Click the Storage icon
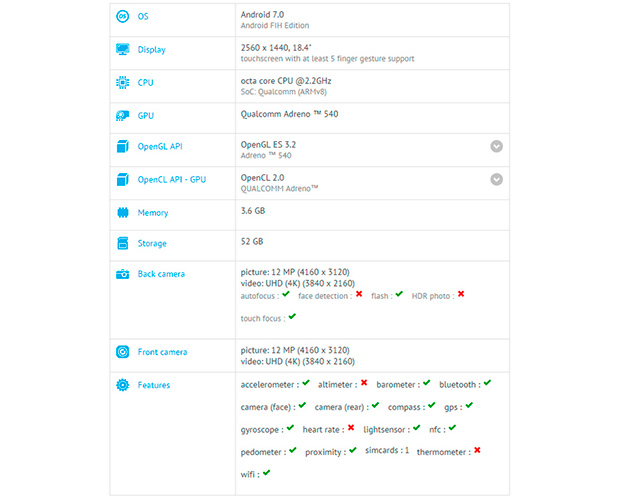Screen dimensions: 620x500 (x=122, y=243)
